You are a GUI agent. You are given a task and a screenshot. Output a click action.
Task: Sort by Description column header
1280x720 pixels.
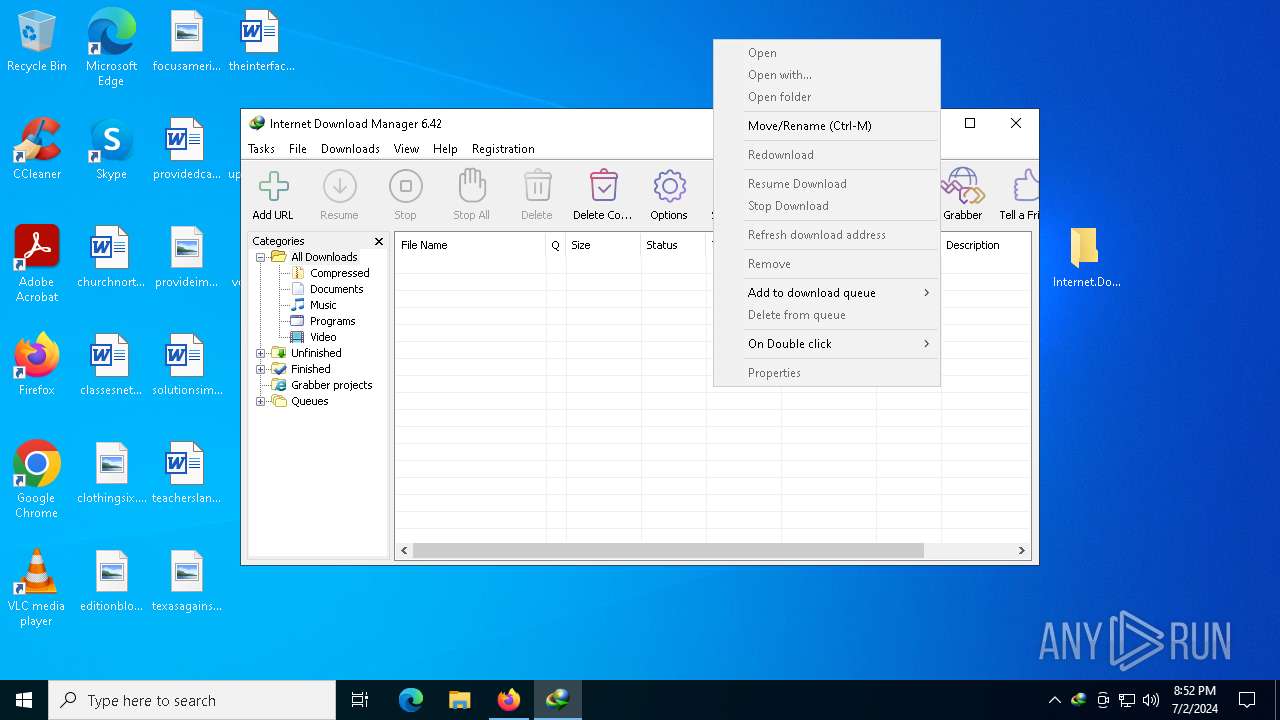coord(985,245)
